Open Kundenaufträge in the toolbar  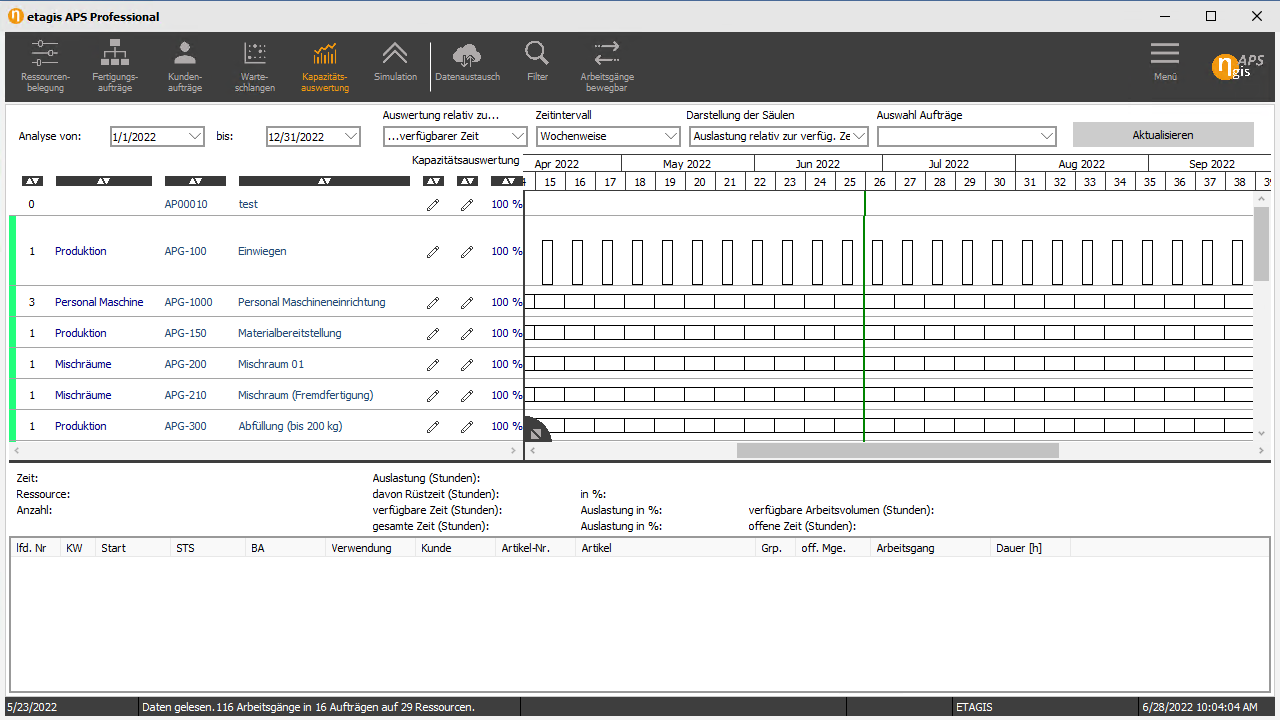click(185, 67)
